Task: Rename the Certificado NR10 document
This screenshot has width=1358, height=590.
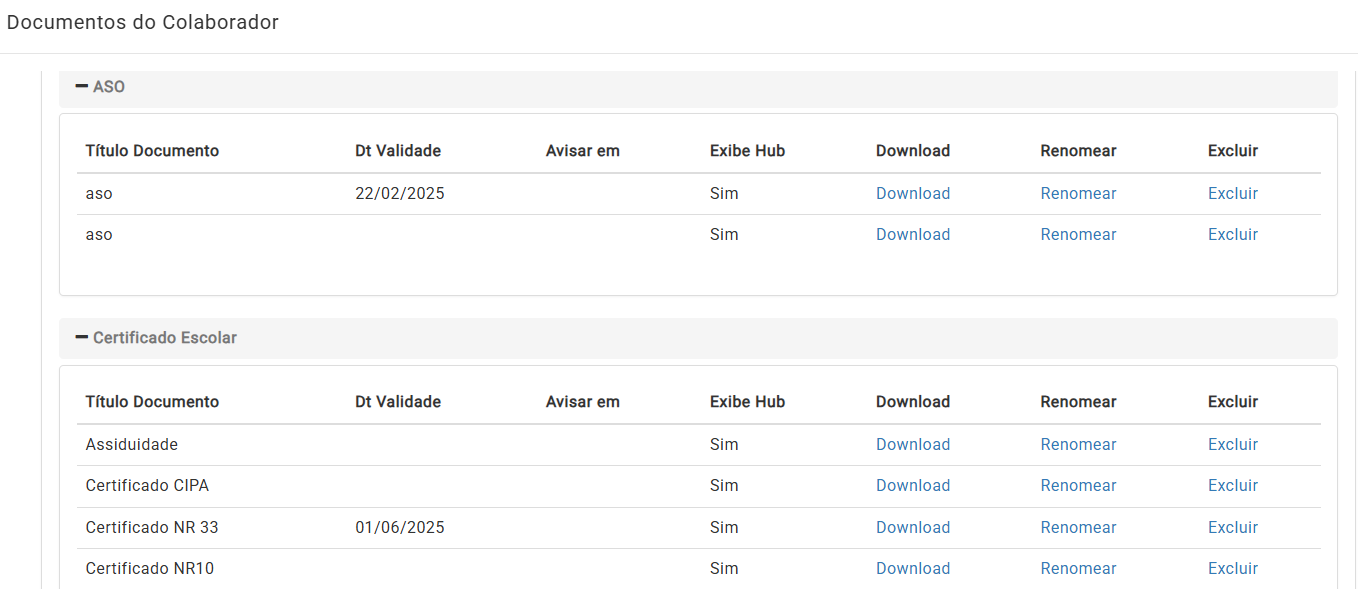Action: (x=1078, y=569)
